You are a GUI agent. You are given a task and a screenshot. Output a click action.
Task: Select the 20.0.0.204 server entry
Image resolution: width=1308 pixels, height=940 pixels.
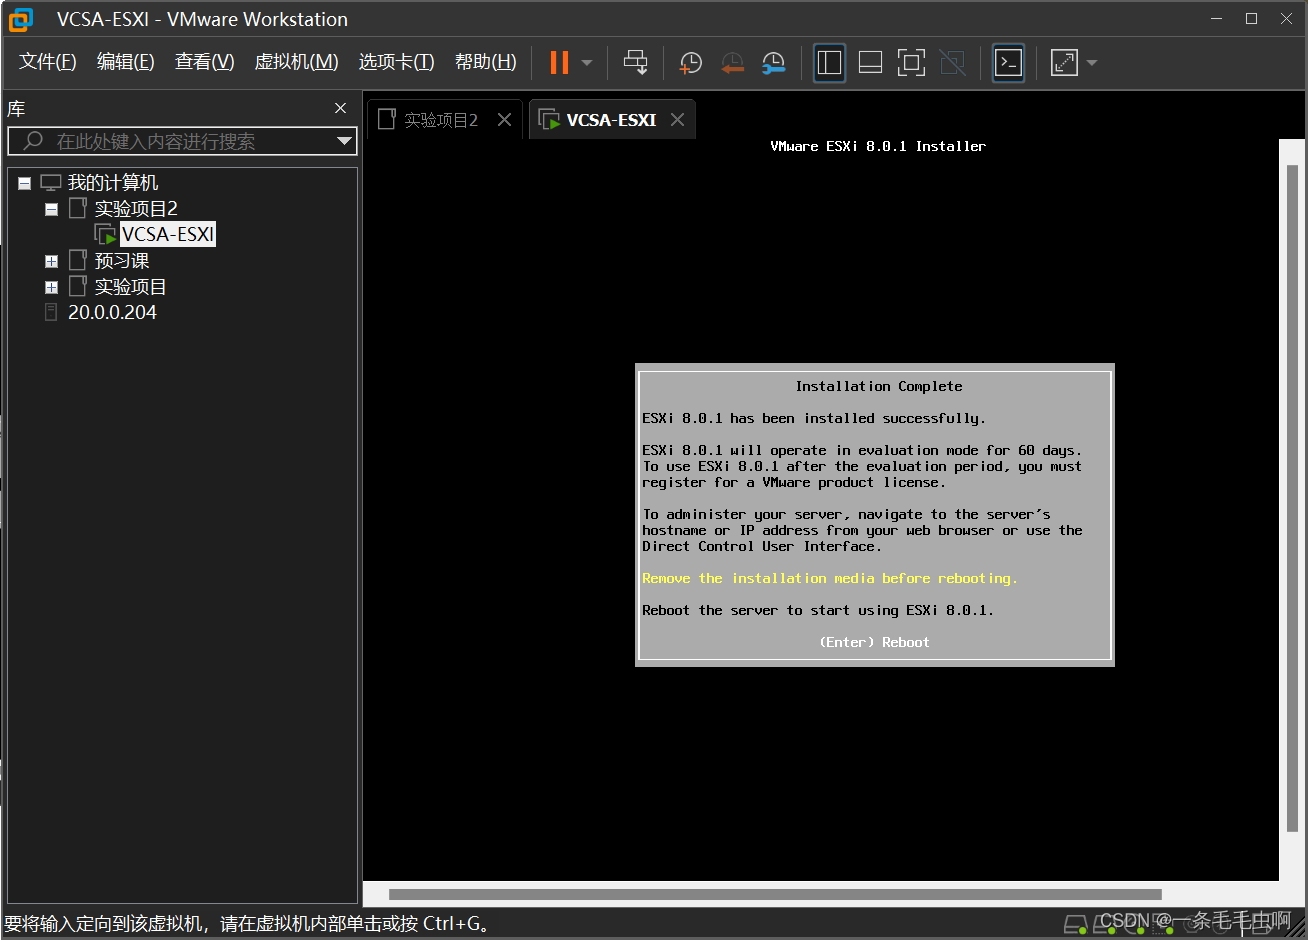pyautogui.click(x=112, y=312)
